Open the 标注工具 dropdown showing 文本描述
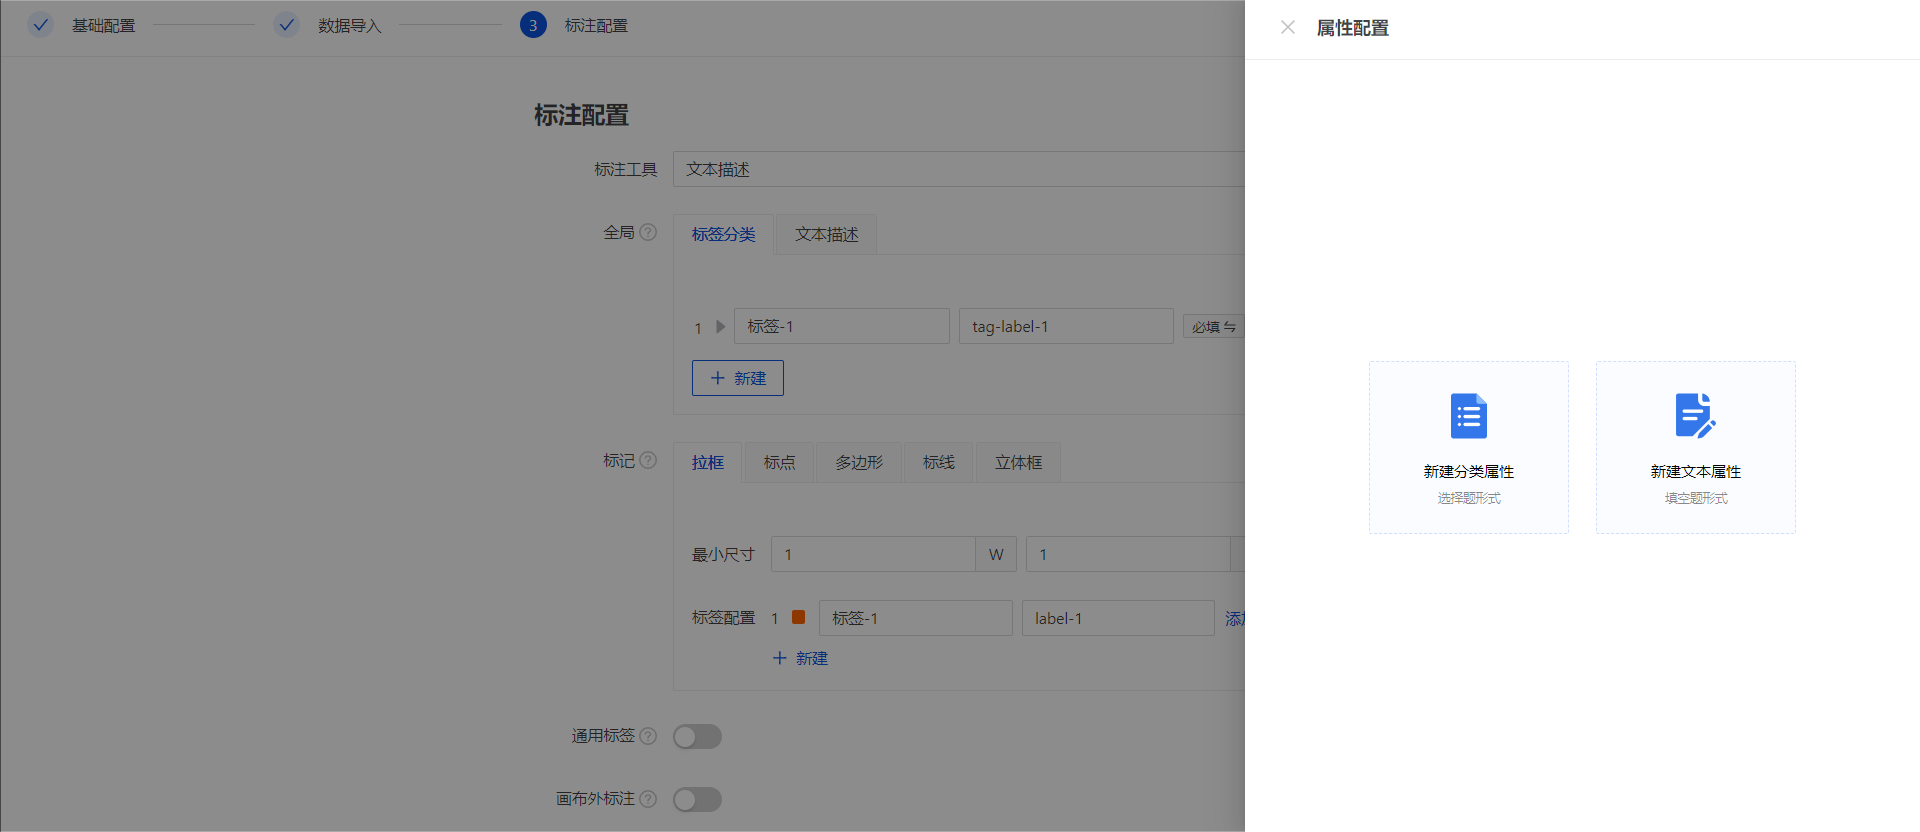Image resolution: width=1920 pixels, height=832 pixels. coord(958,169)
